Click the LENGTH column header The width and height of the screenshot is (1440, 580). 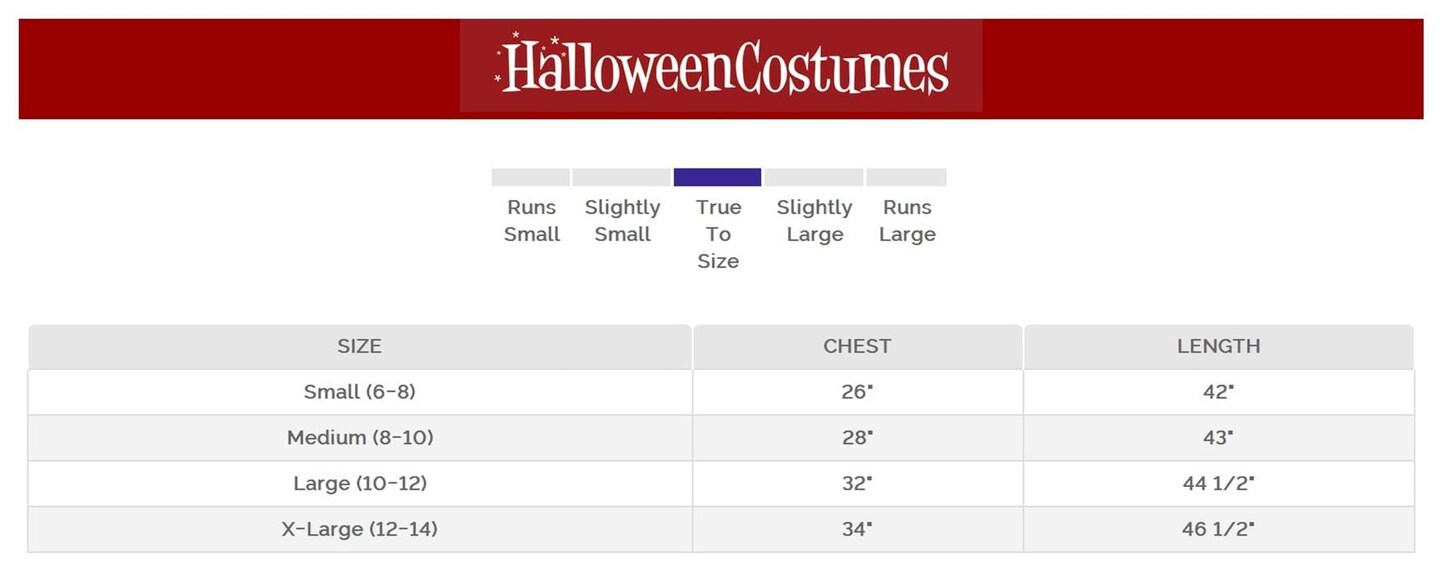click(1218, 346)
